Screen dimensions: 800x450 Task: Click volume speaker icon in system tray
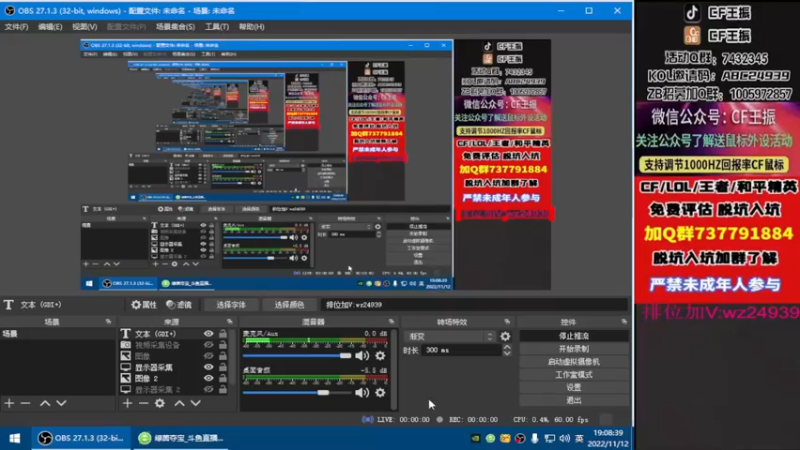564,438
